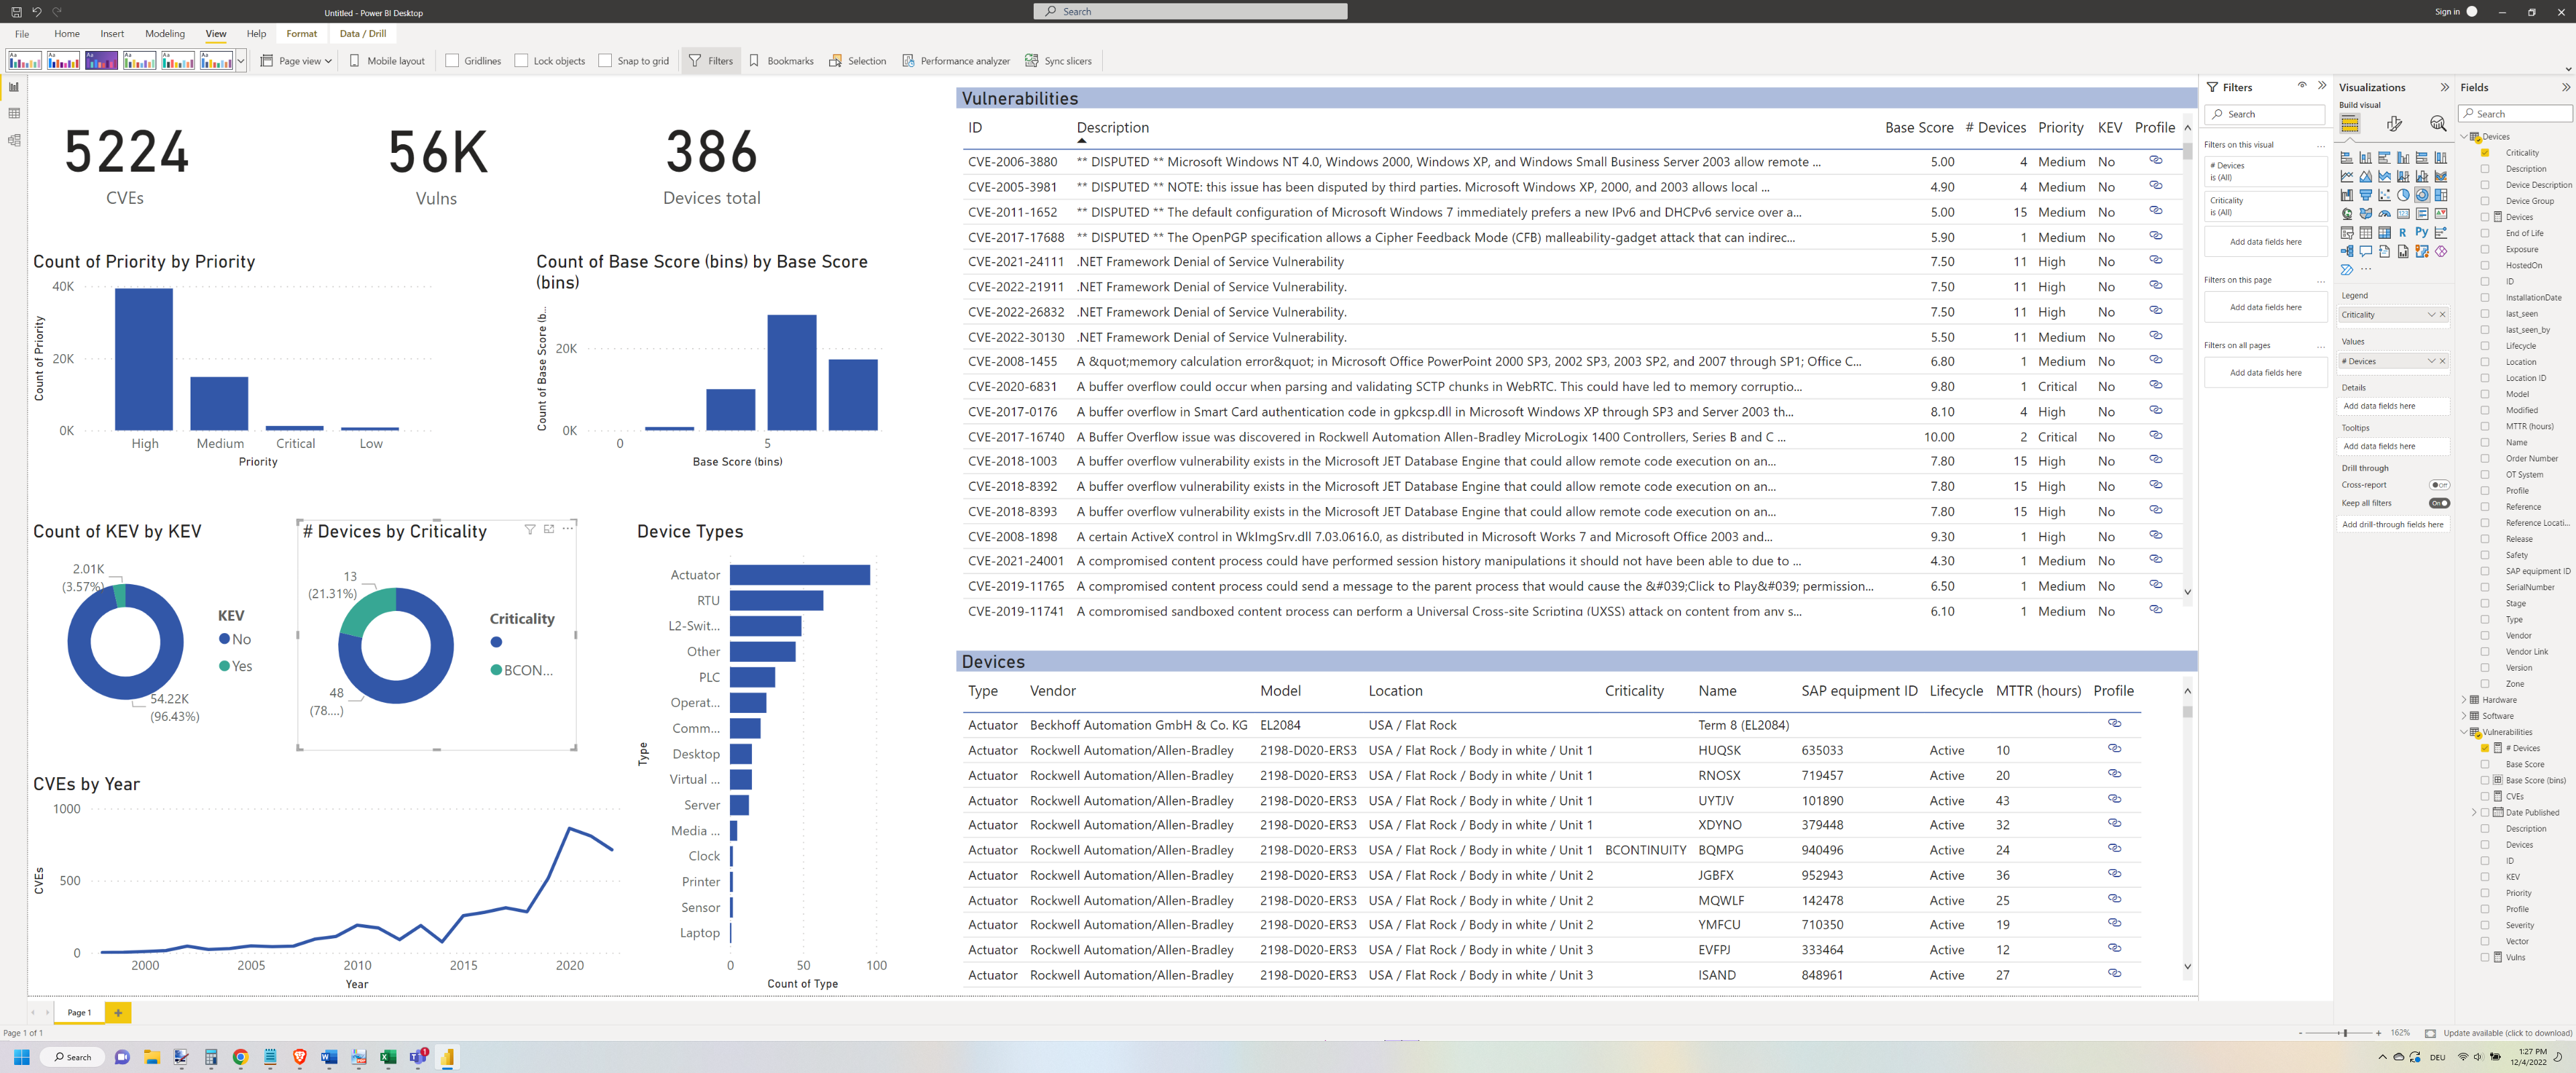Pick the Treemap visual icon
Image resolution: width=2576 pixels, height=1073 pixels.
tap(2441, 195)
